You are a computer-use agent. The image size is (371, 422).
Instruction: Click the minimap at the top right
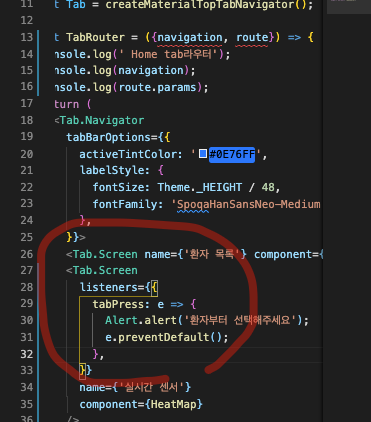(349, 7)
